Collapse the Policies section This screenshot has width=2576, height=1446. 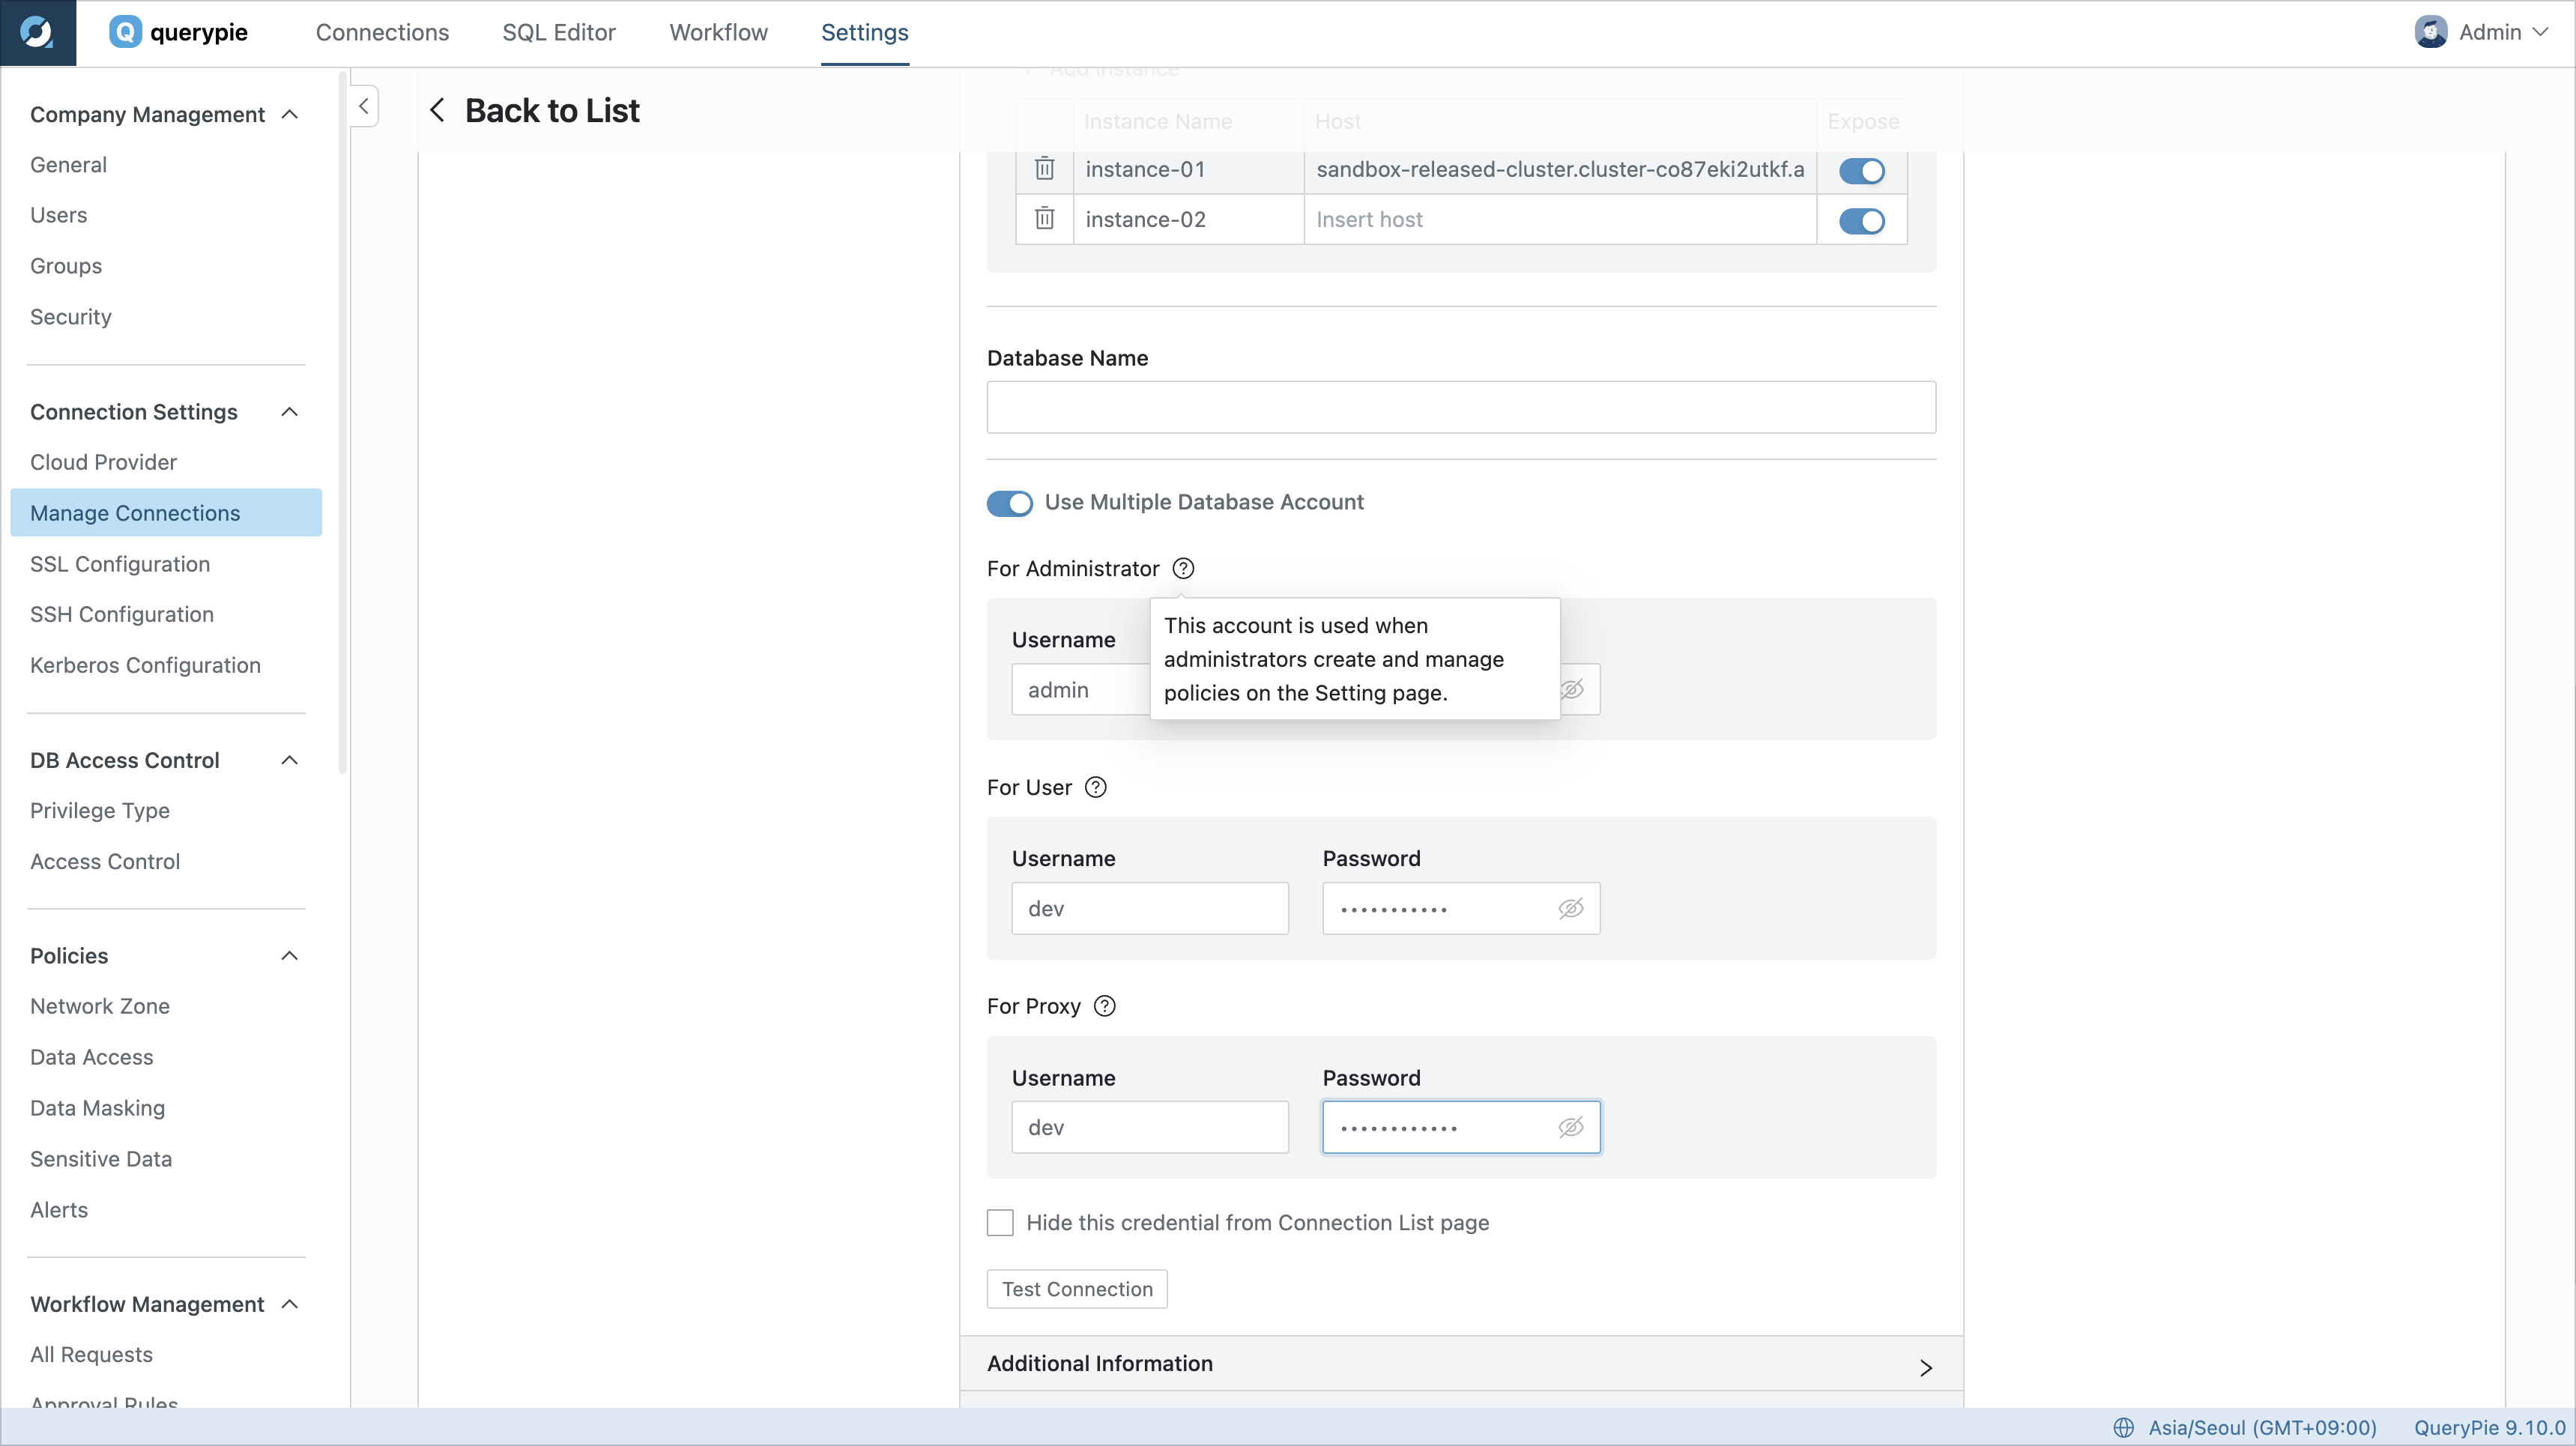pos(290,955)
